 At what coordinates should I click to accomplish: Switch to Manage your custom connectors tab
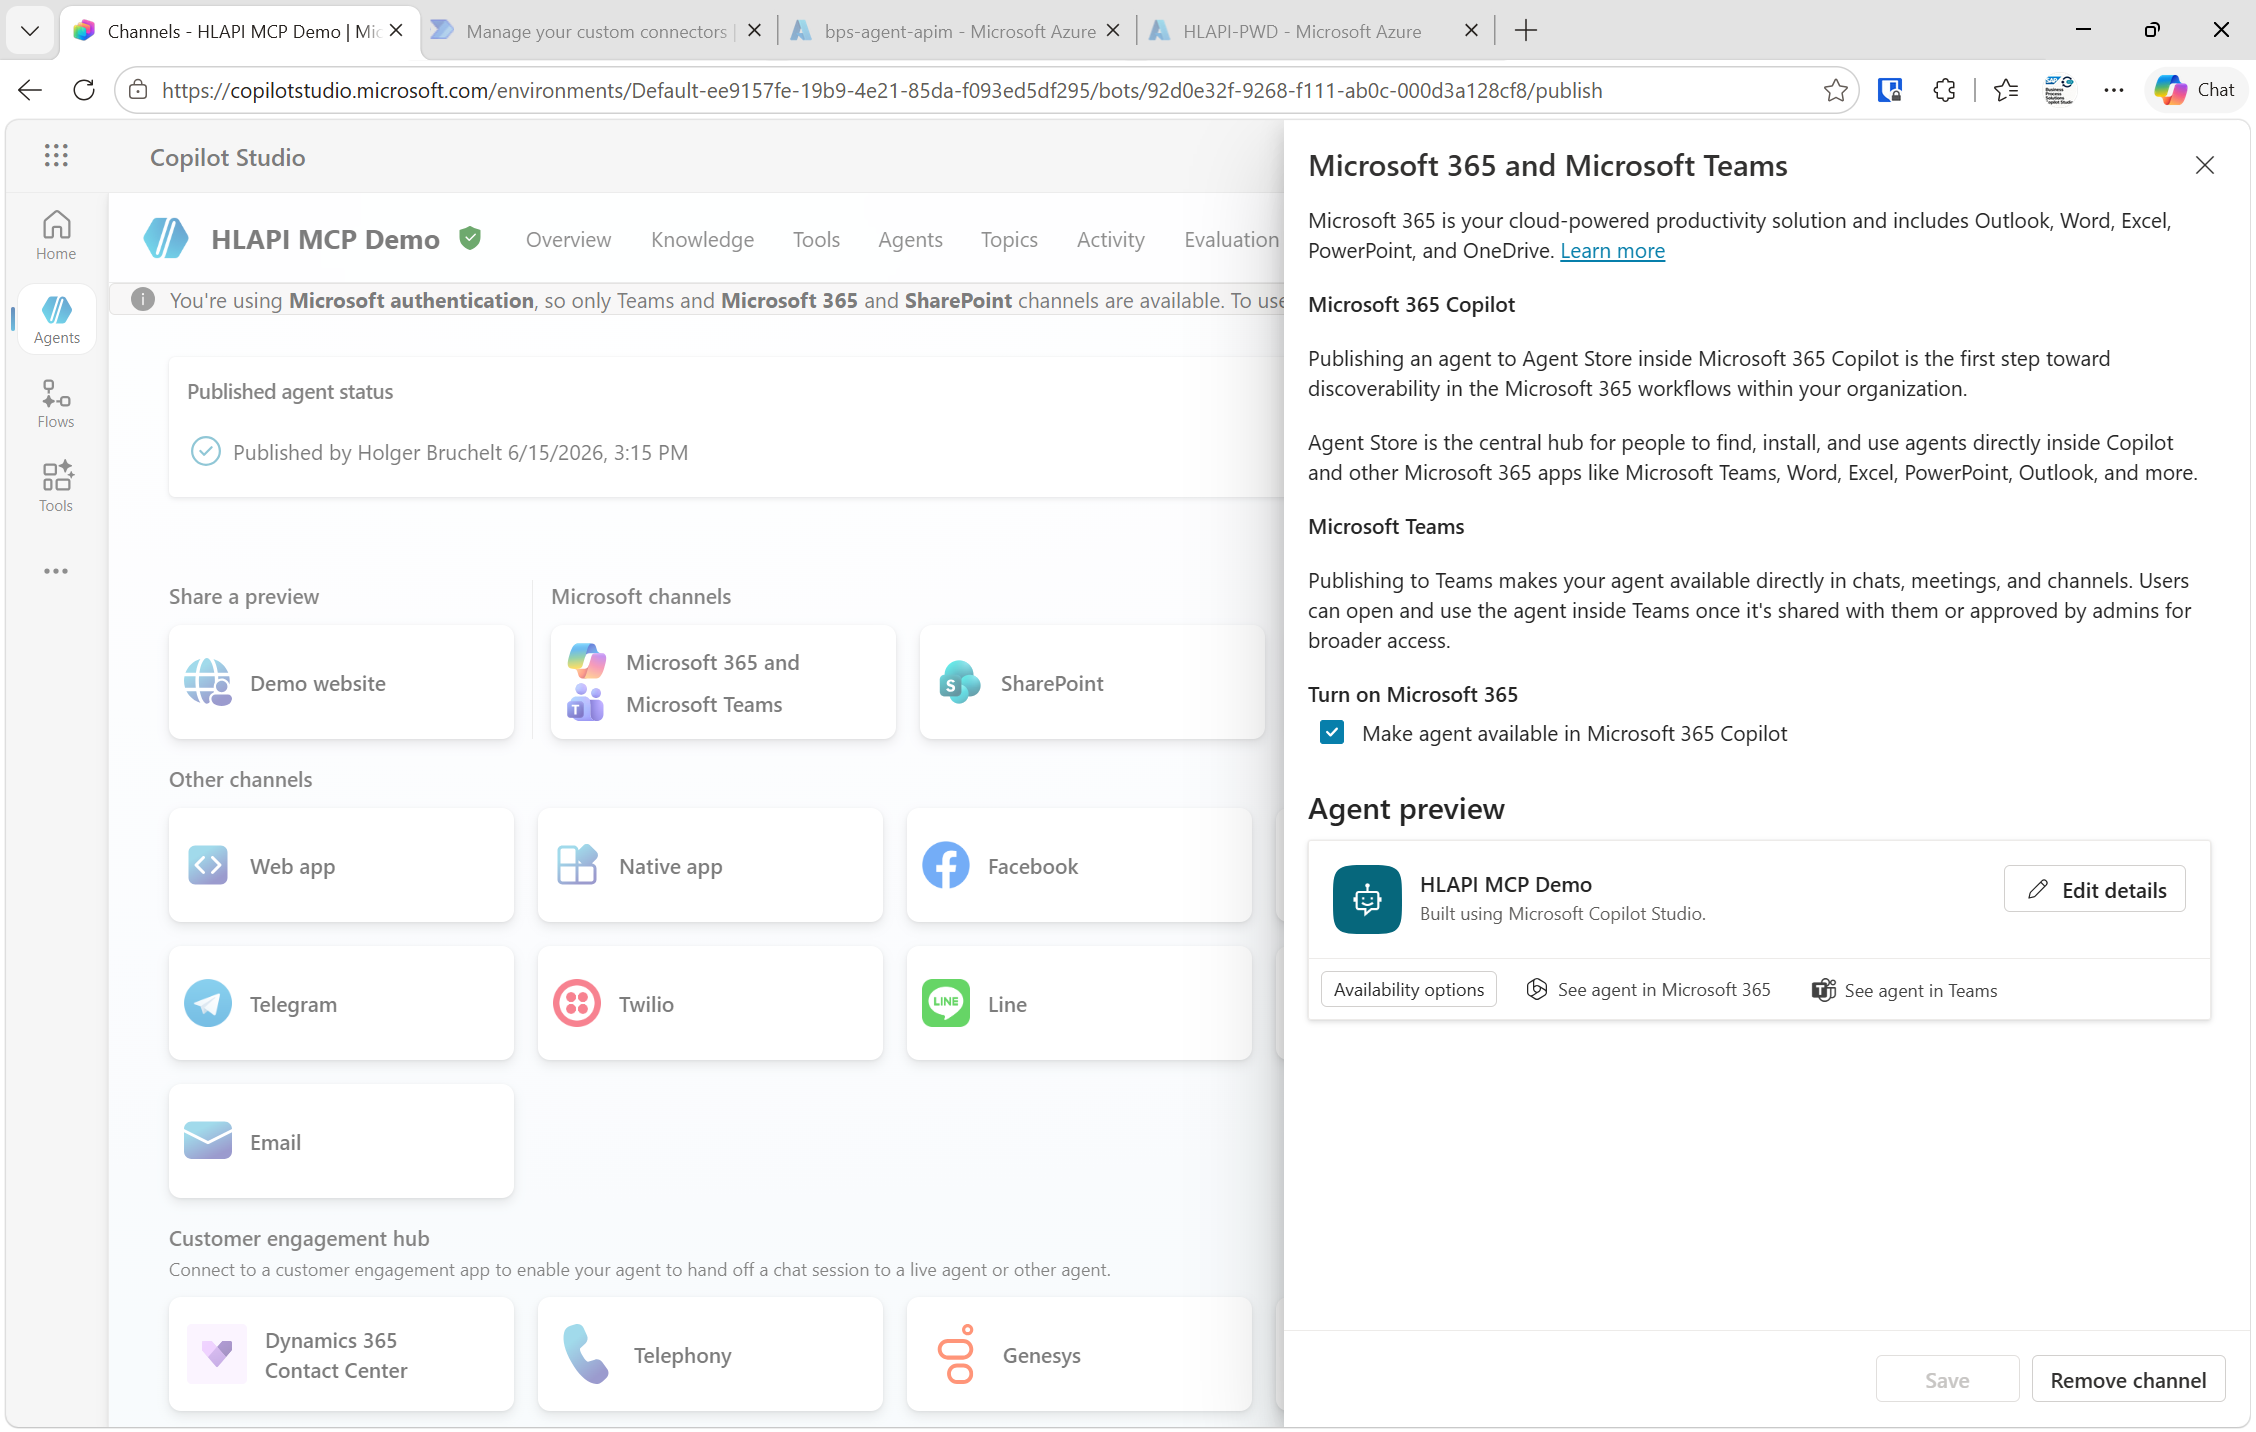click(x=596, y=31)
